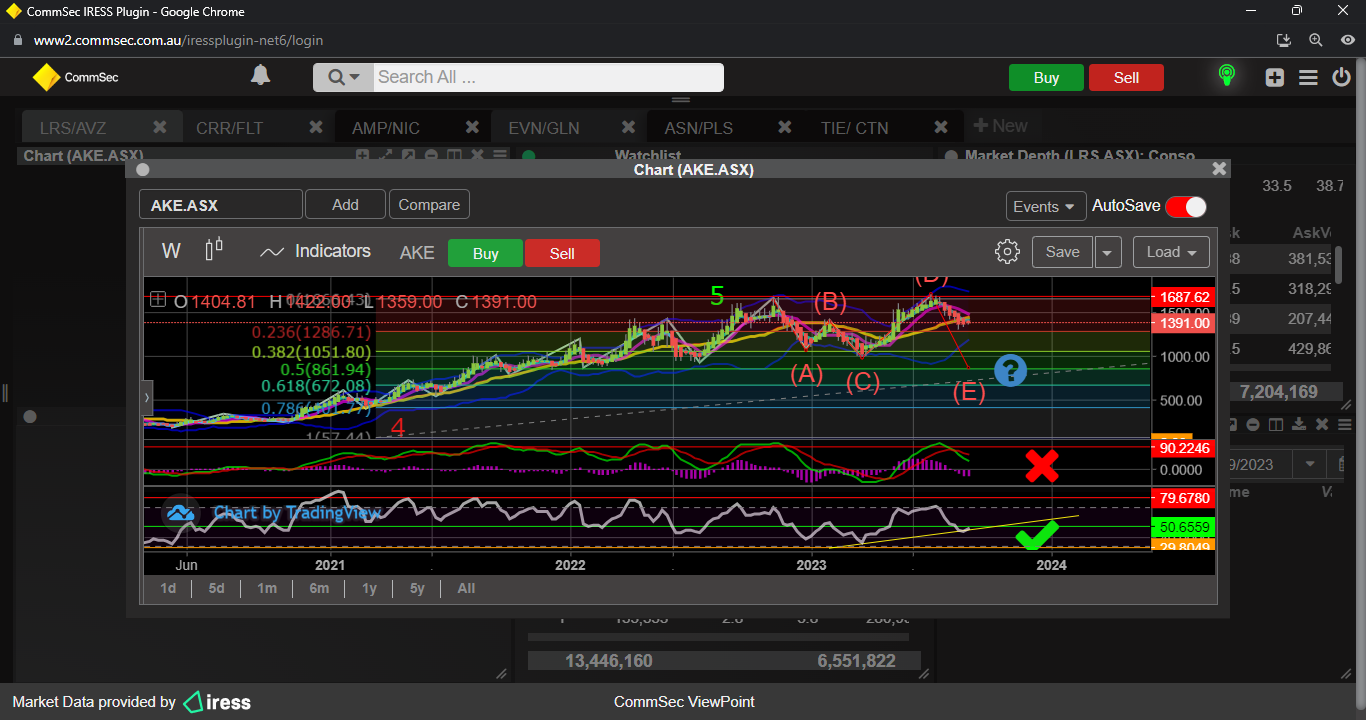Viewport: 1366px width, 720px height.
Task: Click the chart Save button
Action: click(x=1062, y=252)
